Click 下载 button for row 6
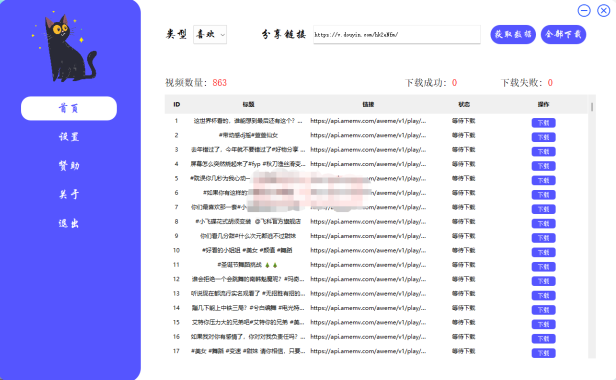Viewport: 616px width, 380px height. click(543, 195)
